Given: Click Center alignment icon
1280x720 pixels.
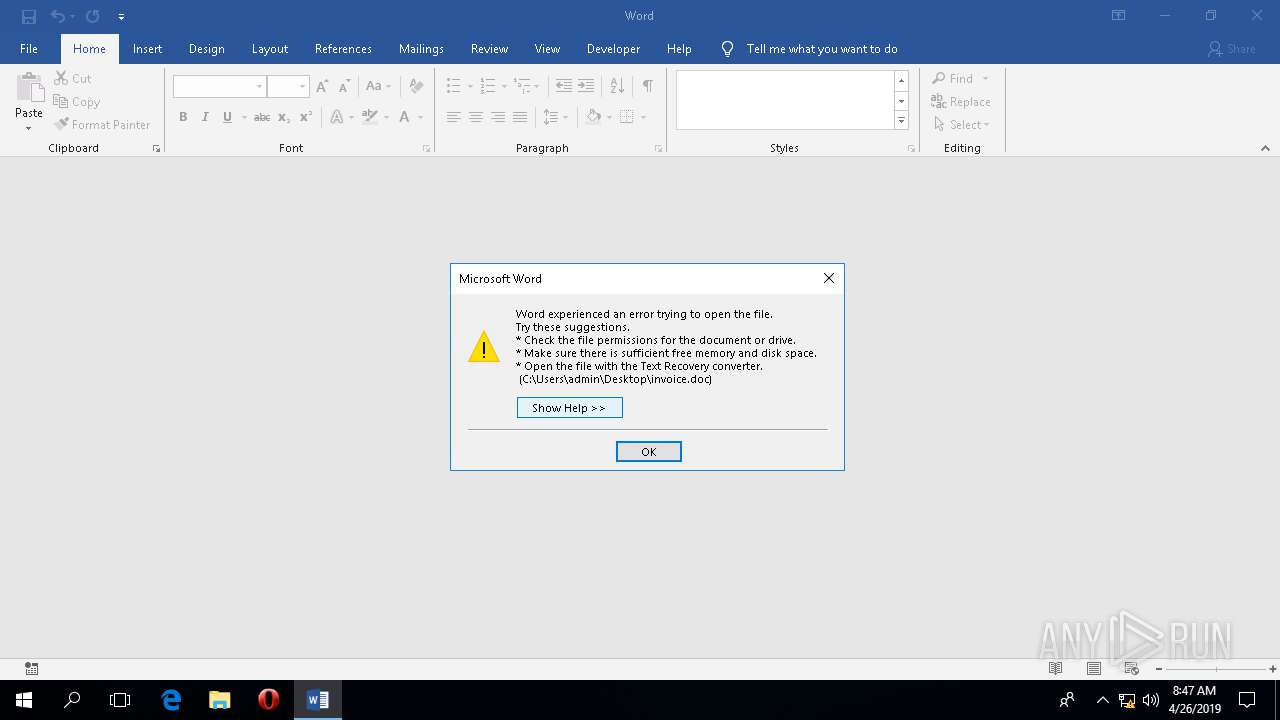Looking at the screenshot, I should [475, 117].
